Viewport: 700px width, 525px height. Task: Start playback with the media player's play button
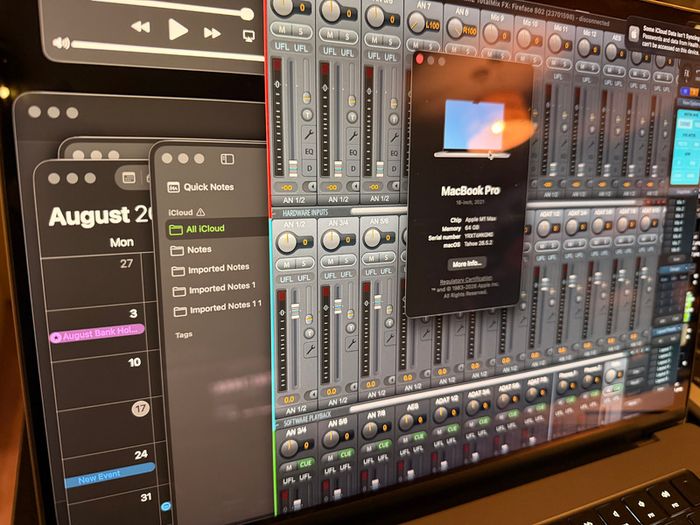tap(177, 30)
